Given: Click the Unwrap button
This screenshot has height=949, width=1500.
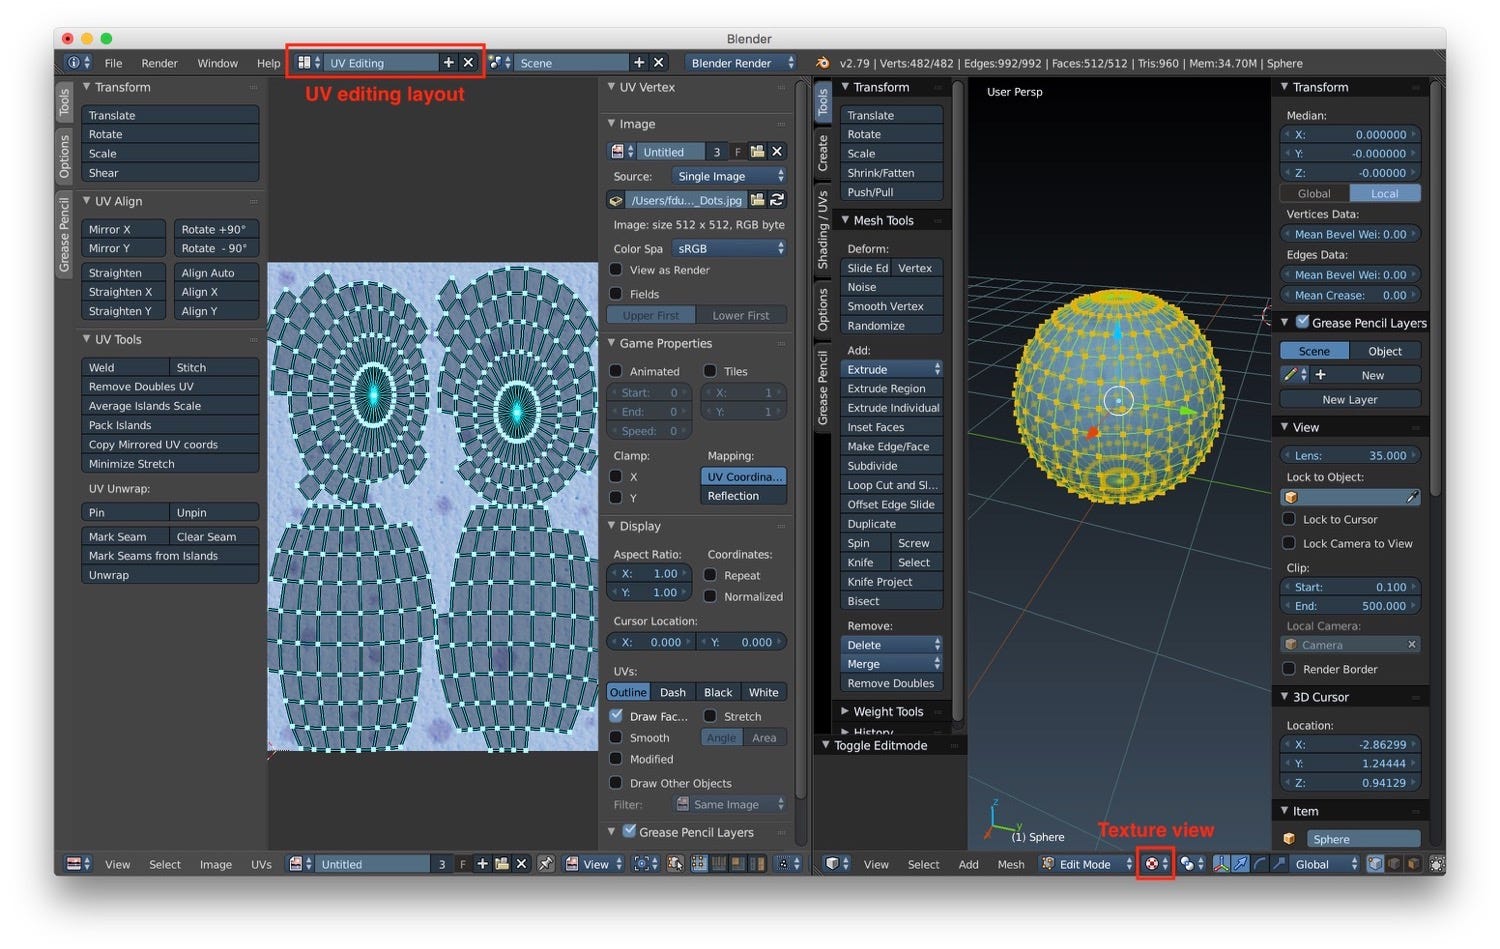Looking at the screenshot, I should tap(170, 575).
